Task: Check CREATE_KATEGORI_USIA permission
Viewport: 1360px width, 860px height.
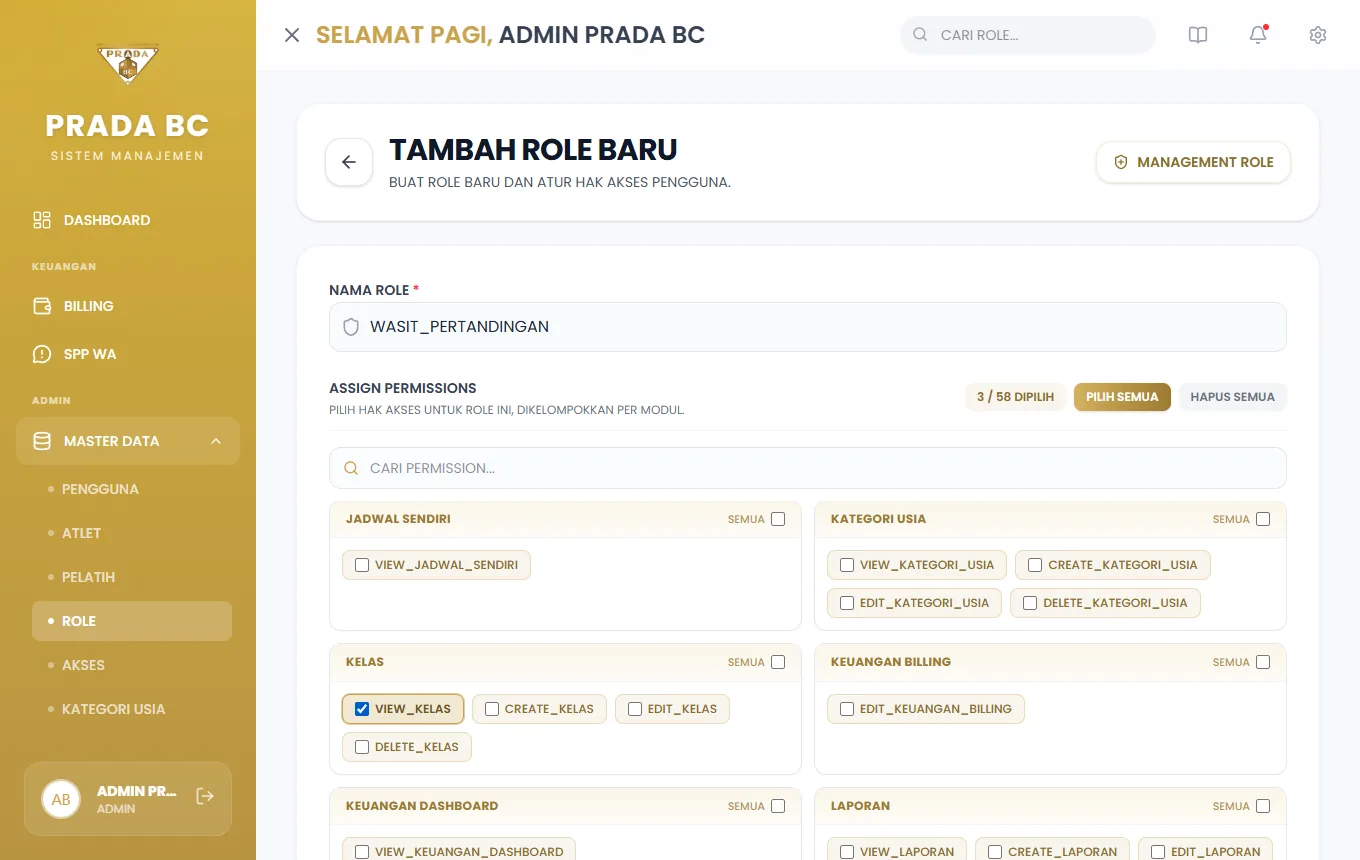Action: (1035, 565)
